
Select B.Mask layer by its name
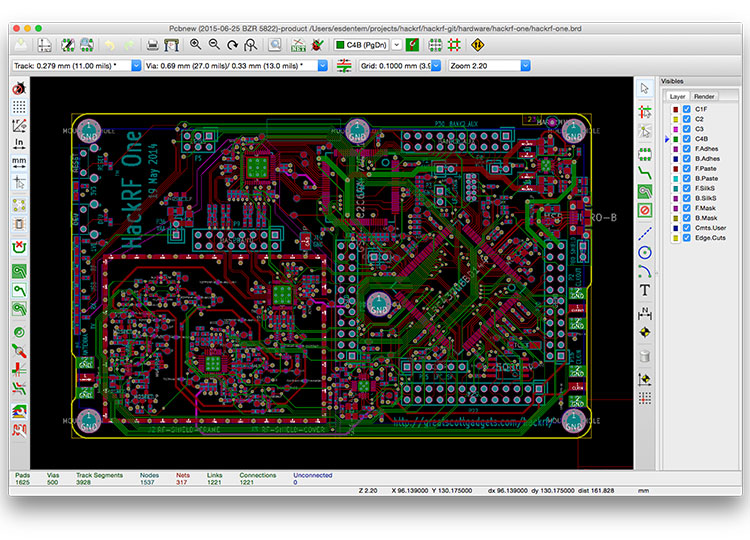tap(707, 217)
